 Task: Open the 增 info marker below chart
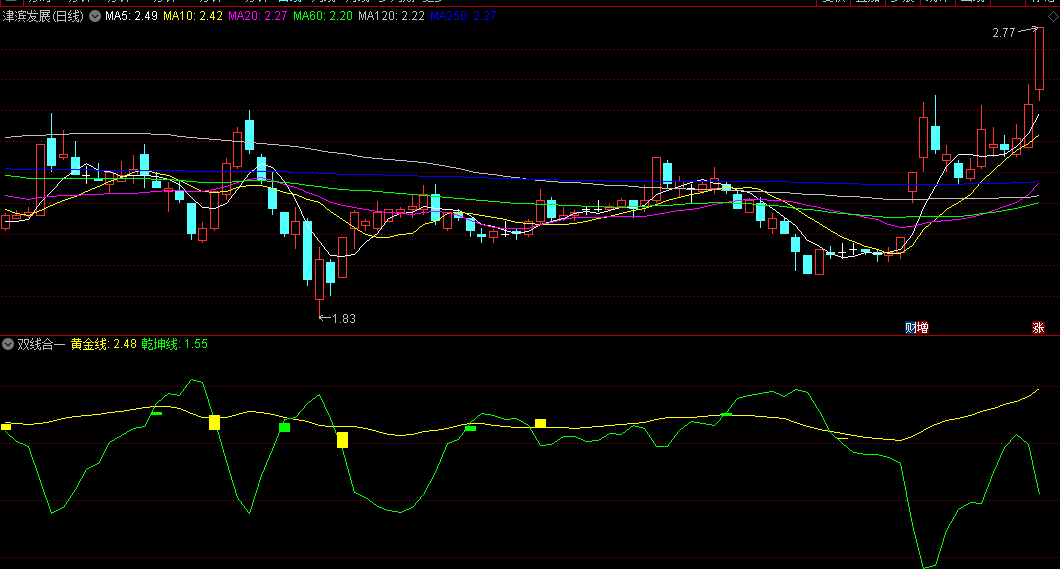pos(923,328)
